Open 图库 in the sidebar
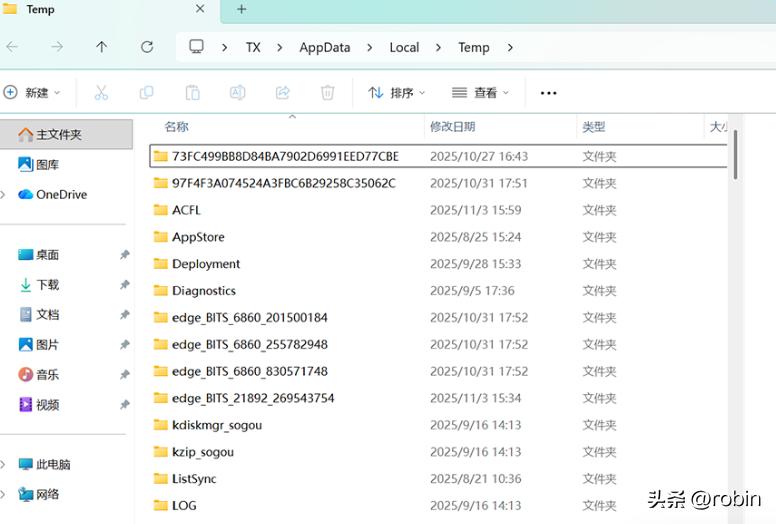This screenshot has width=776, height=524. pyautogui.click(x=38, y=164)
